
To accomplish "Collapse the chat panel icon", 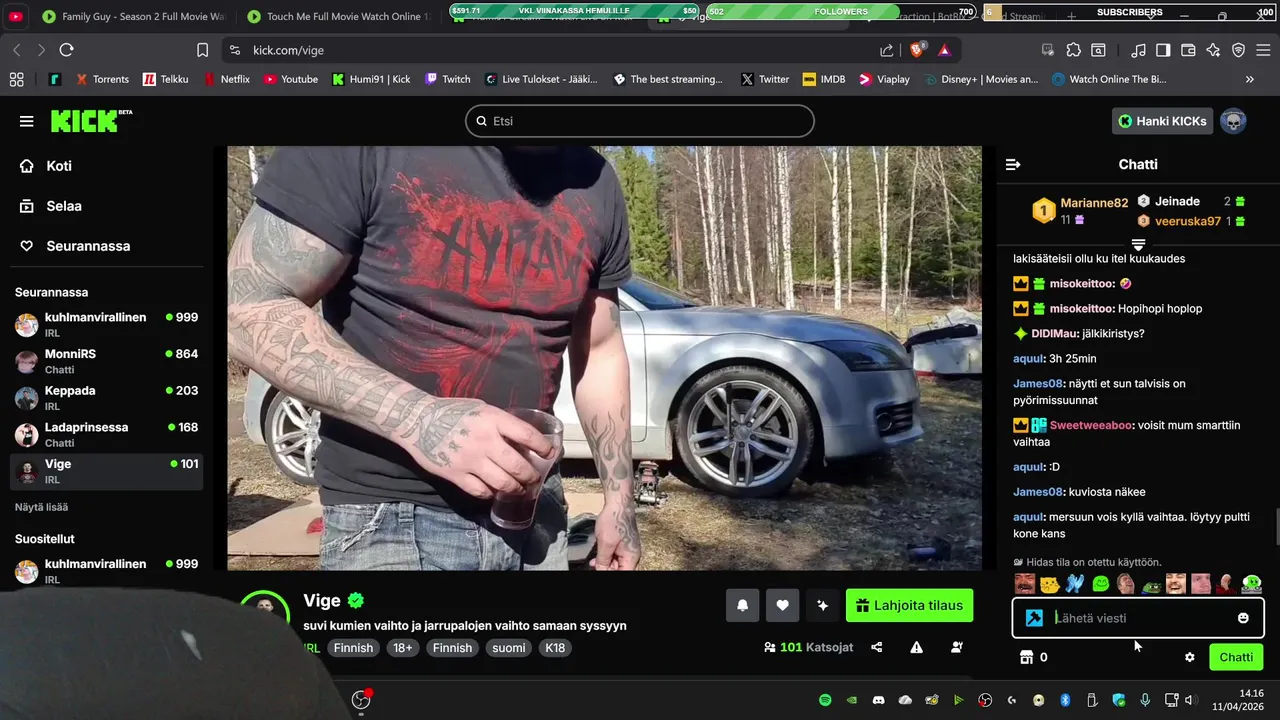I will 1013,164.
